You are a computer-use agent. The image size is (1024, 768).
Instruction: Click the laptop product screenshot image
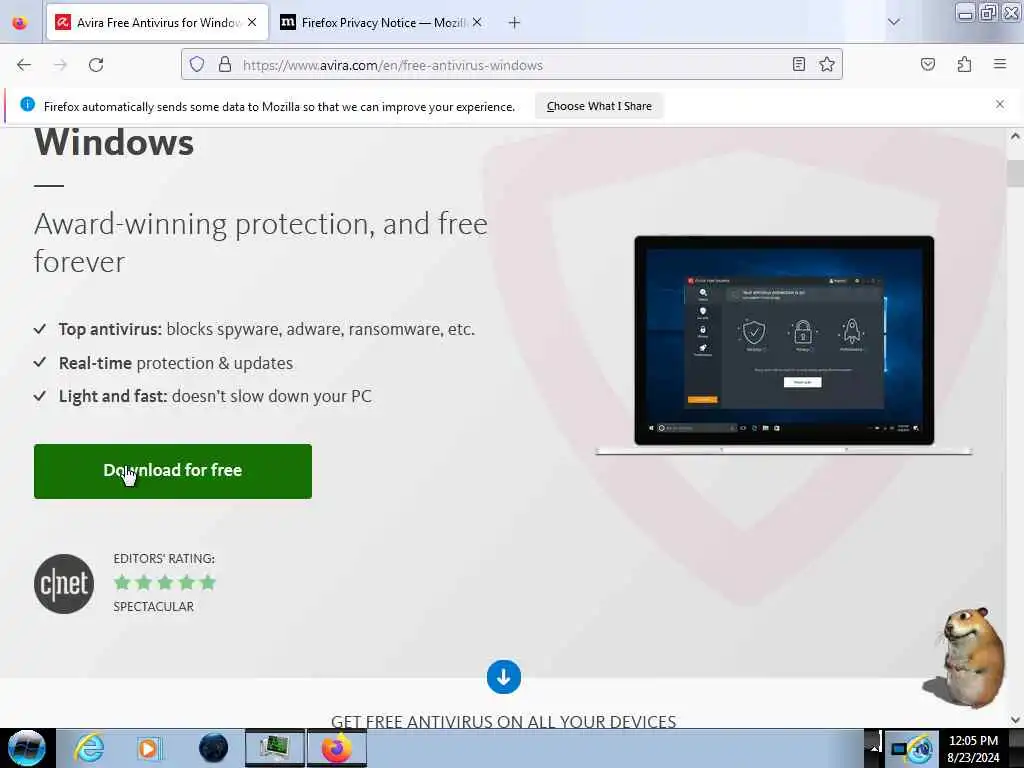[x=784, y=345]
